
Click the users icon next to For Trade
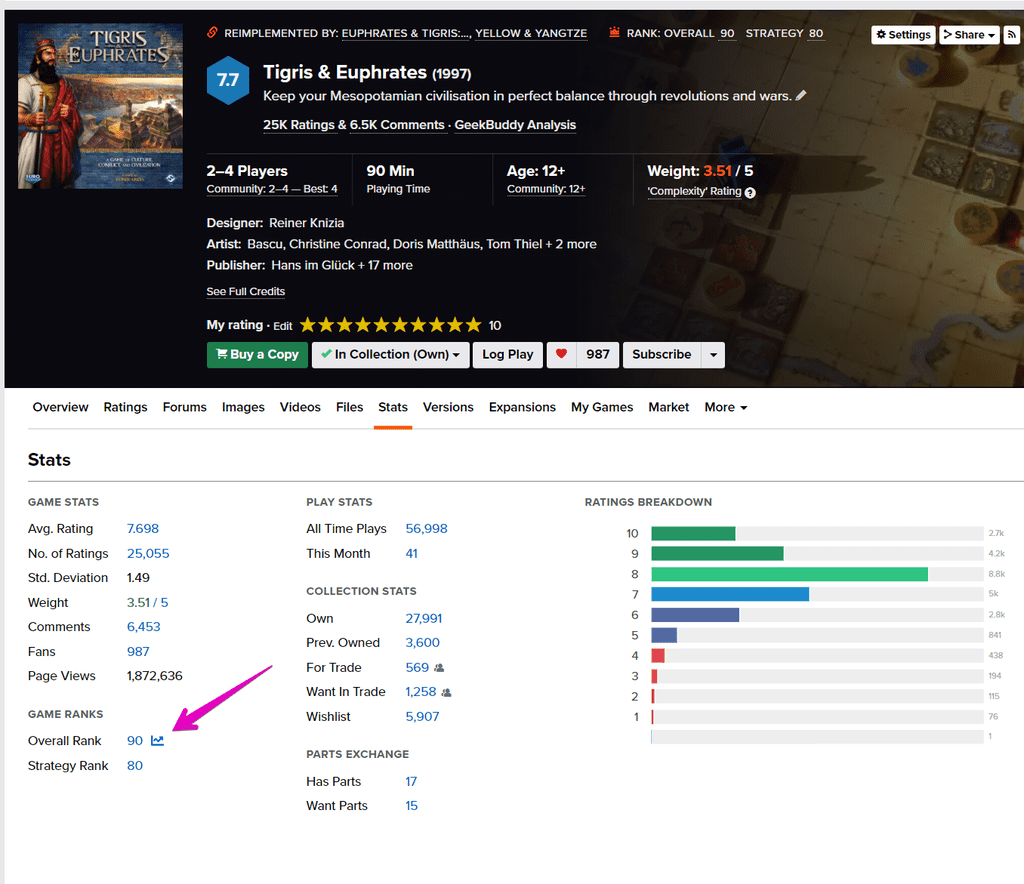(x=440, y=667)
